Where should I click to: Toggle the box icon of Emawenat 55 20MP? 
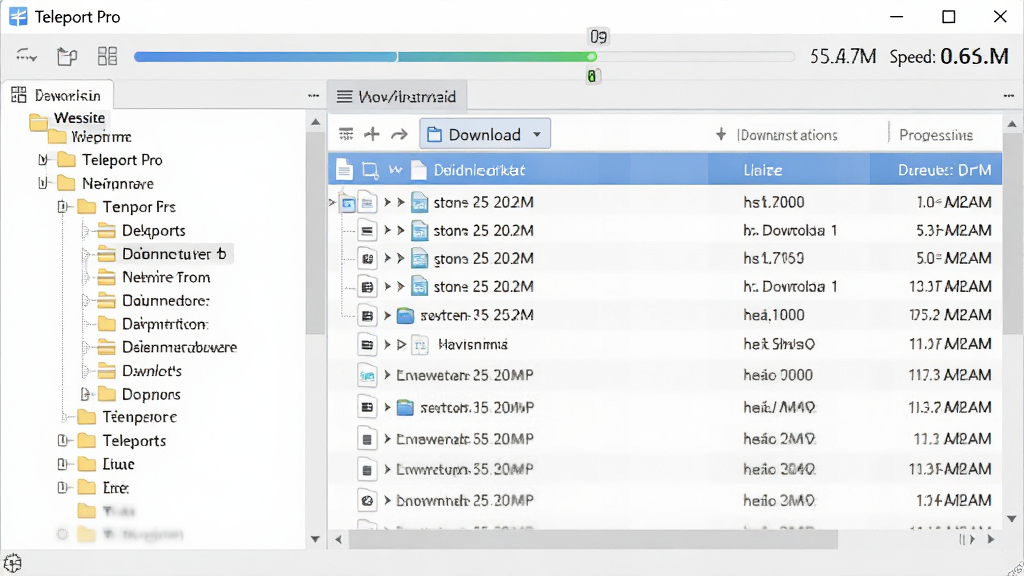pyautogui.click(x=367, y=439)
